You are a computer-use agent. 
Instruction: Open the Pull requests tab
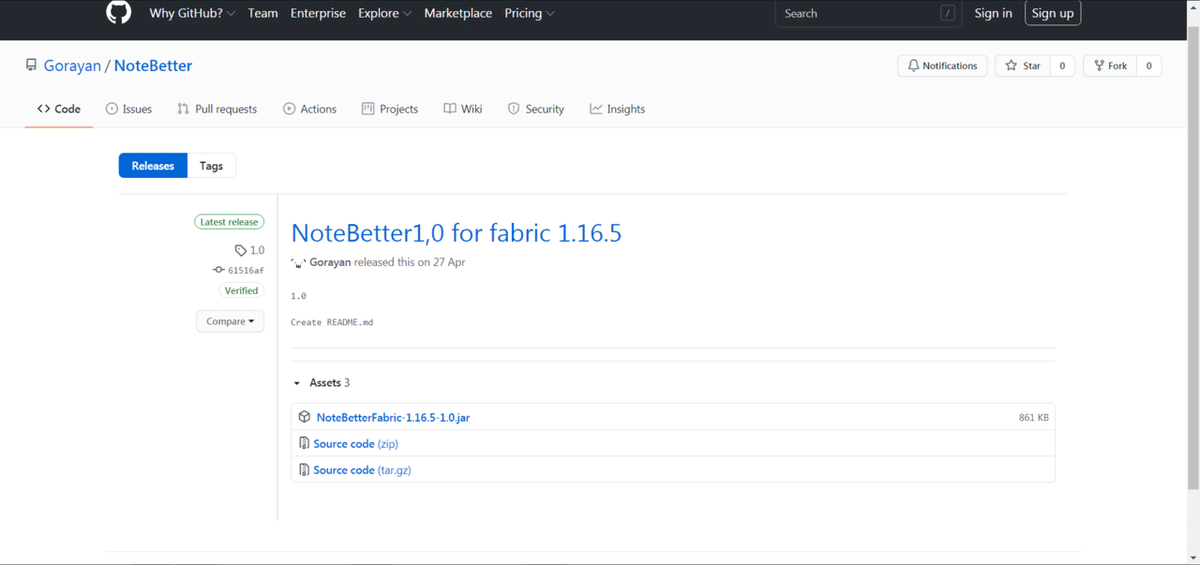(217, 109)
